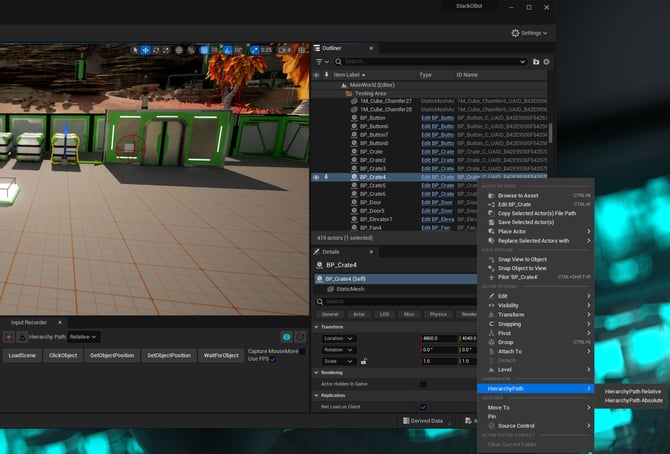Click the viewport select mode arrow icon
Image resolution: width=670 pixels, height=454 pixels.
(135, 49)
